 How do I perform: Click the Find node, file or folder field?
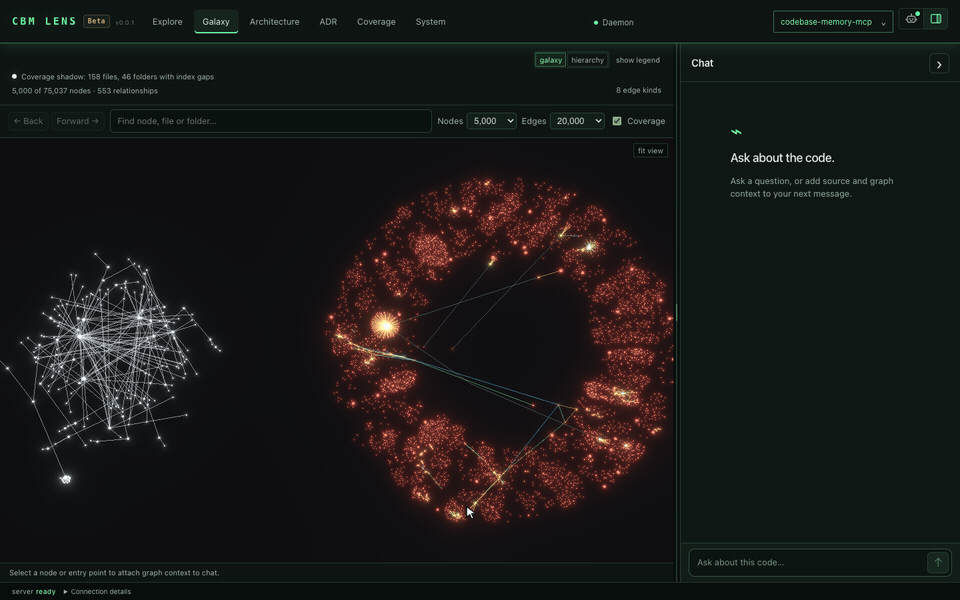pos(271,121)
